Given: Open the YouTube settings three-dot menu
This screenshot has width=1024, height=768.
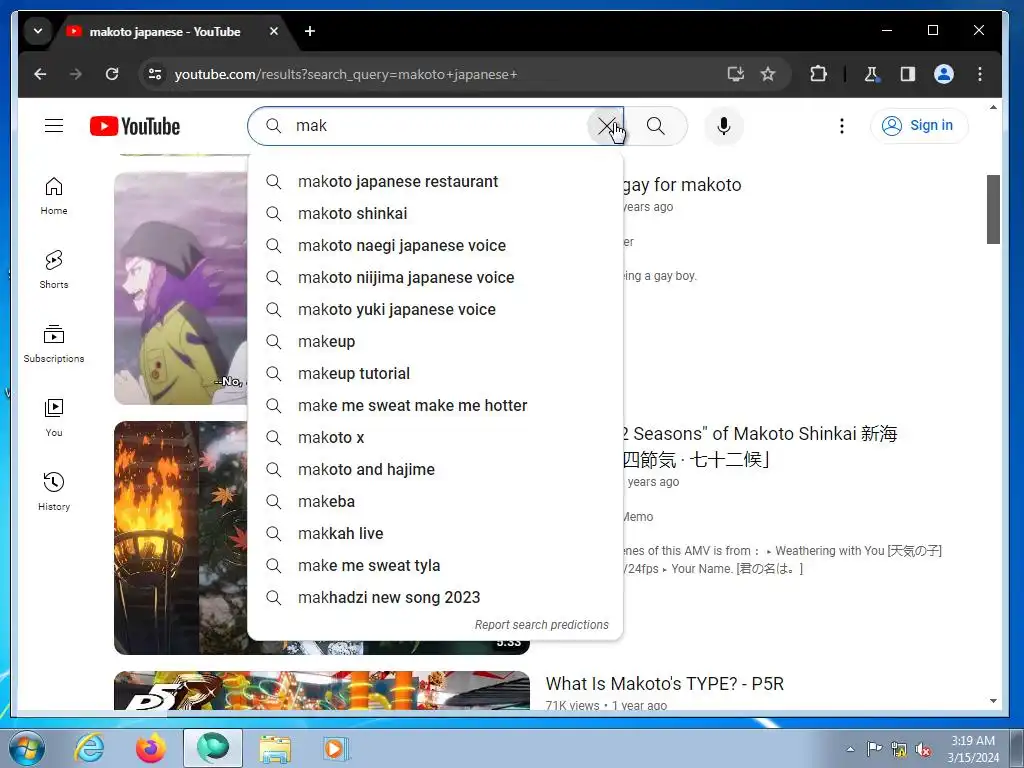Looking at the screenshot, I should 842,126.
